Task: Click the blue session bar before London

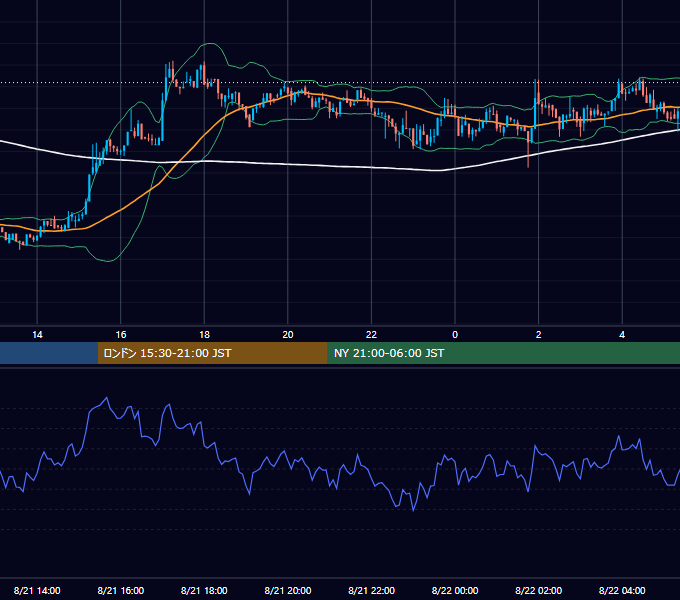Action: pyautogui.click(x=49, y=353)
